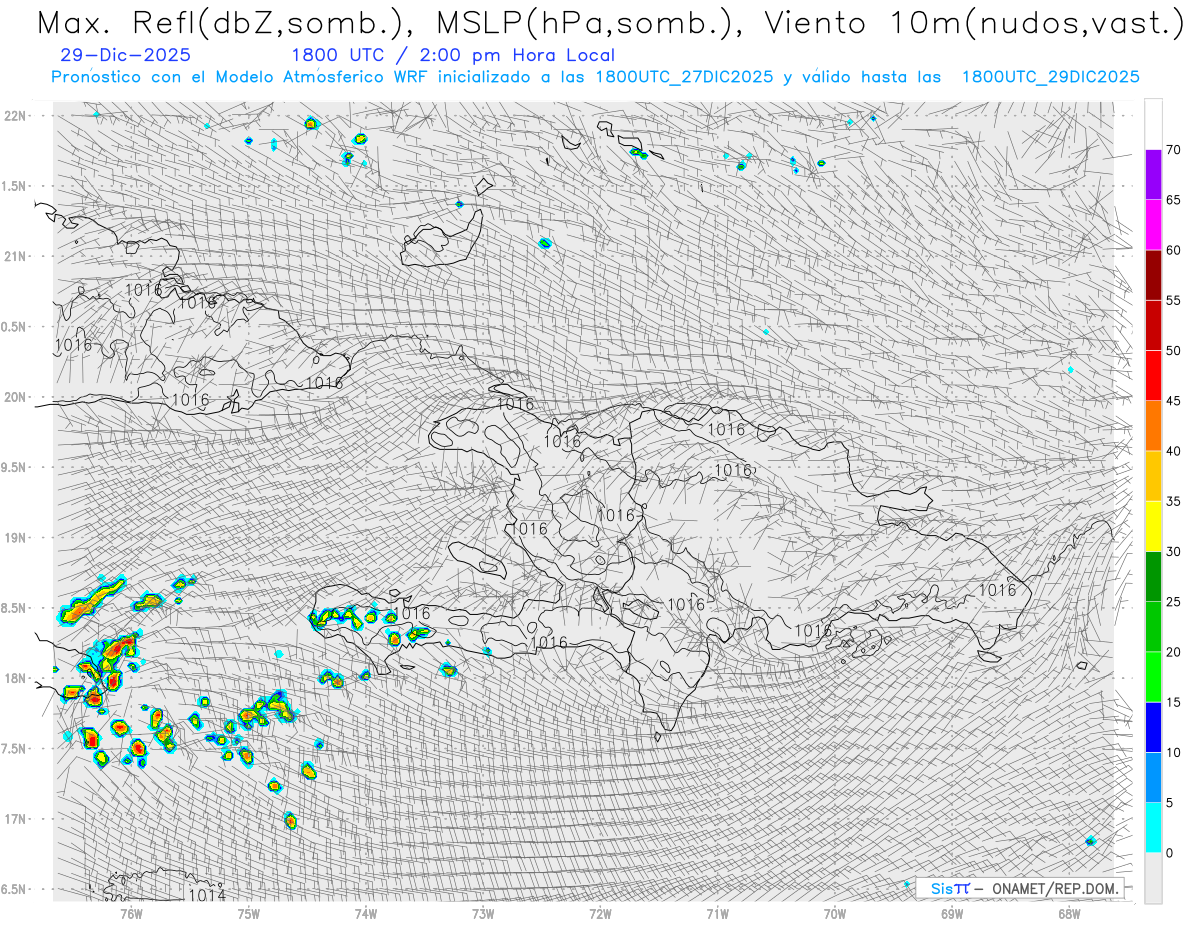
Task: Click the light blue 5–10 dBZ band
Action: pyautogui.click(x=1153, y=777)
